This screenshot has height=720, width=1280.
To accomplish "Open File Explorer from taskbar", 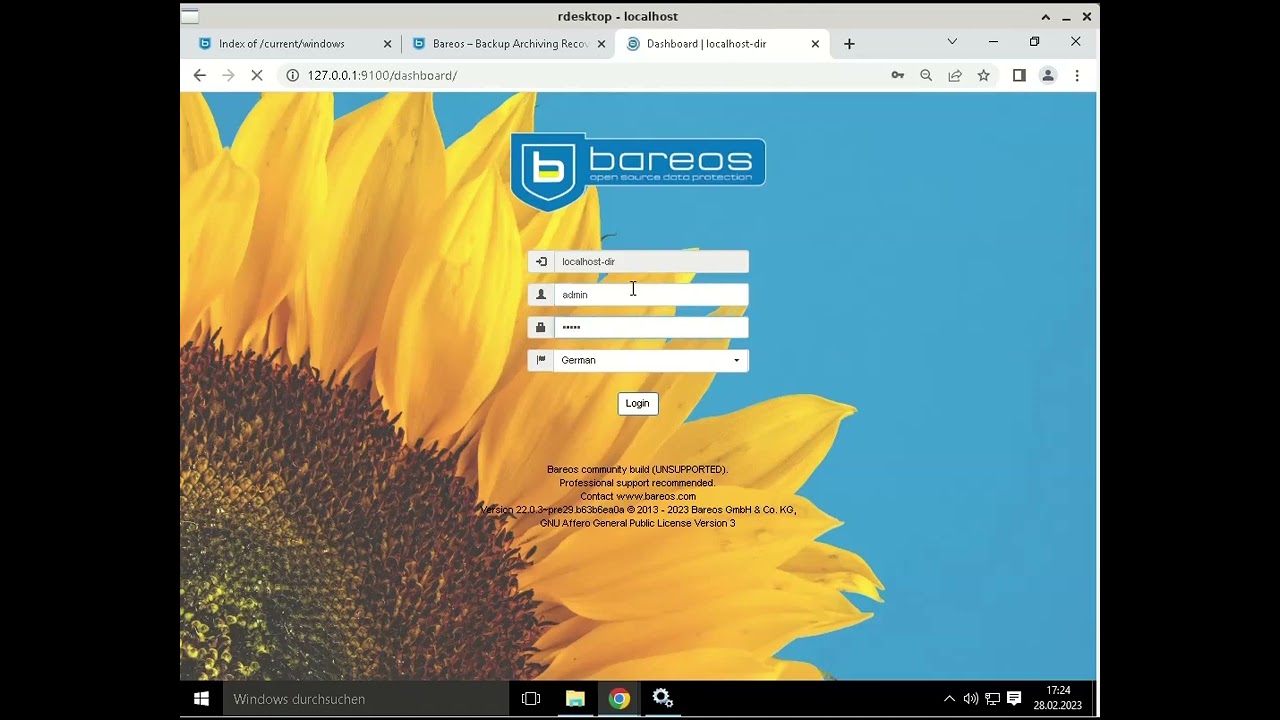I will (575, 699).
